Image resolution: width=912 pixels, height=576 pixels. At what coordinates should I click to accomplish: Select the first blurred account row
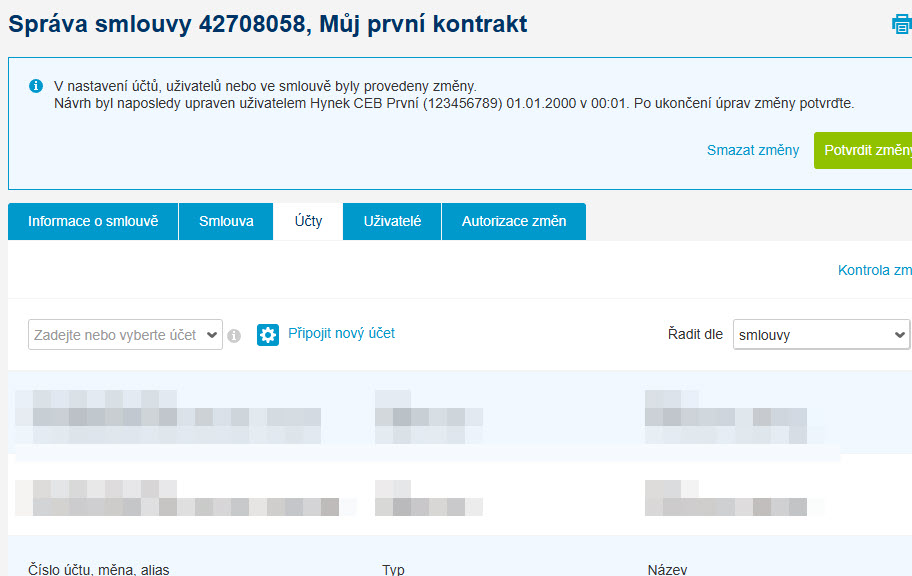pos(460,417)
